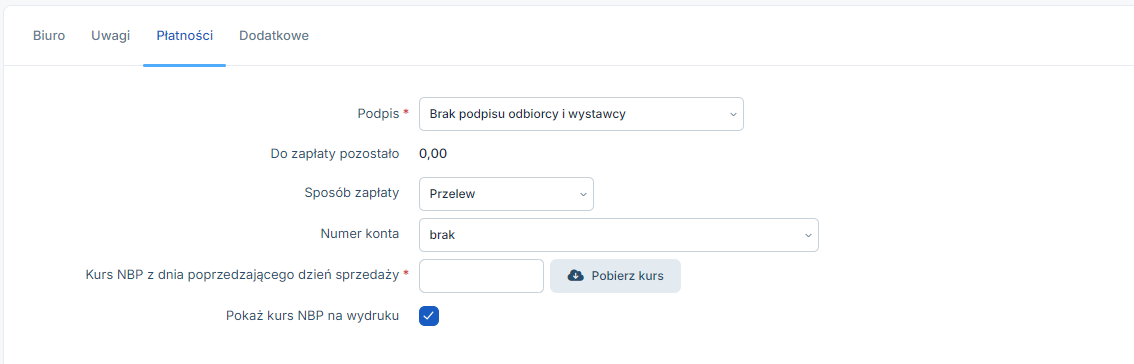
Task: Open the Numer konta dropdown showing brak
Action: point(618,235)
